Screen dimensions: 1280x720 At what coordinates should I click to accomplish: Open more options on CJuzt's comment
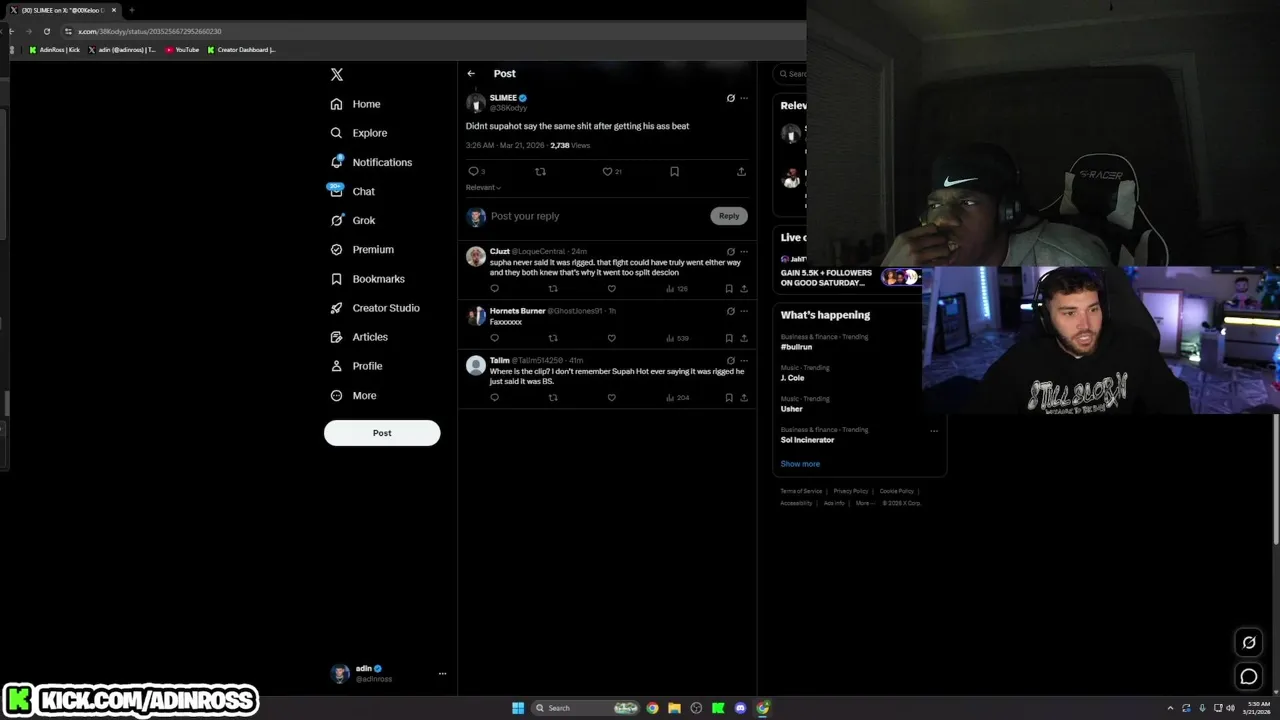click(x=744, y=251)
